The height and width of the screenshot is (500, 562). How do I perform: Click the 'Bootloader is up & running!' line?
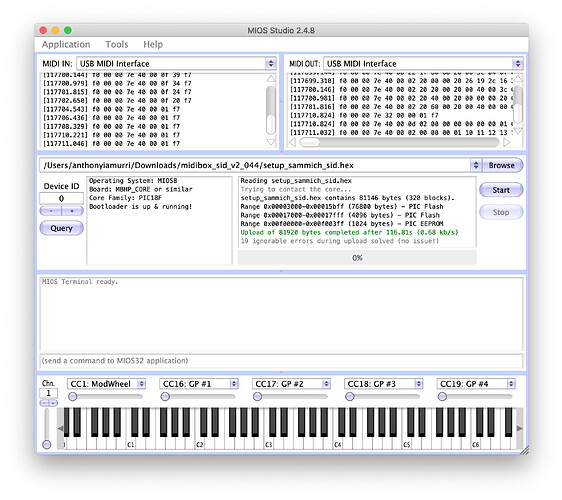(140, 207)
